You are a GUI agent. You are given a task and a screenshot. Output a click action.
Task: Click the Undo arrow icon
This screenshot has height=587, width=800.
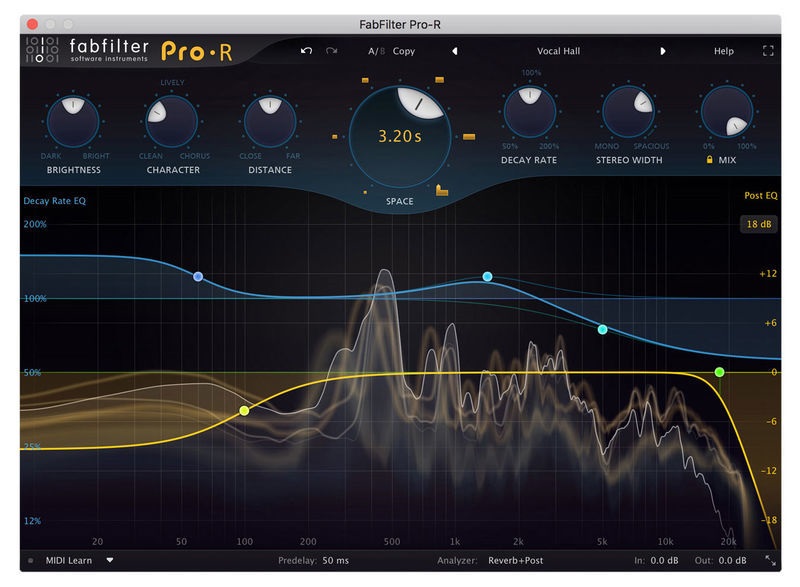click(x=306, y=50)
